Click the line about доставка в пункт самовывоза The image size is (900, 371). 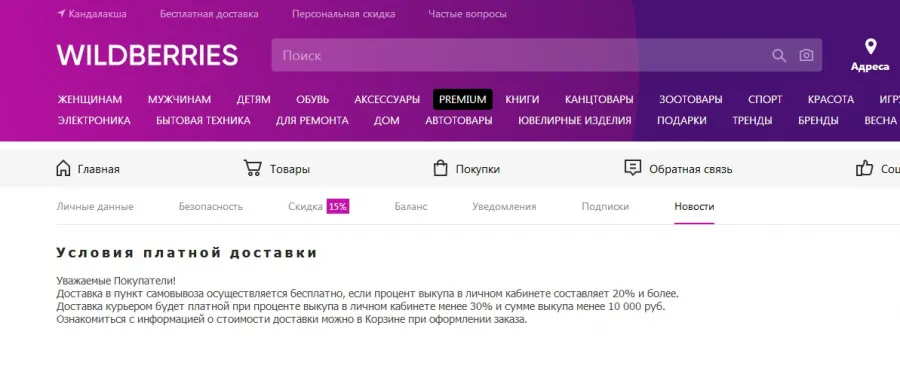coord(367,293)
